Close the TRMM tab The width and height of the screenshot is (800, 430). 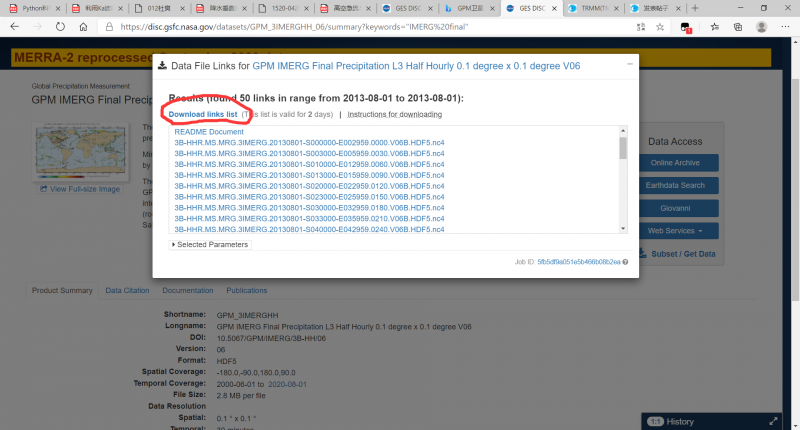point(616,9)
